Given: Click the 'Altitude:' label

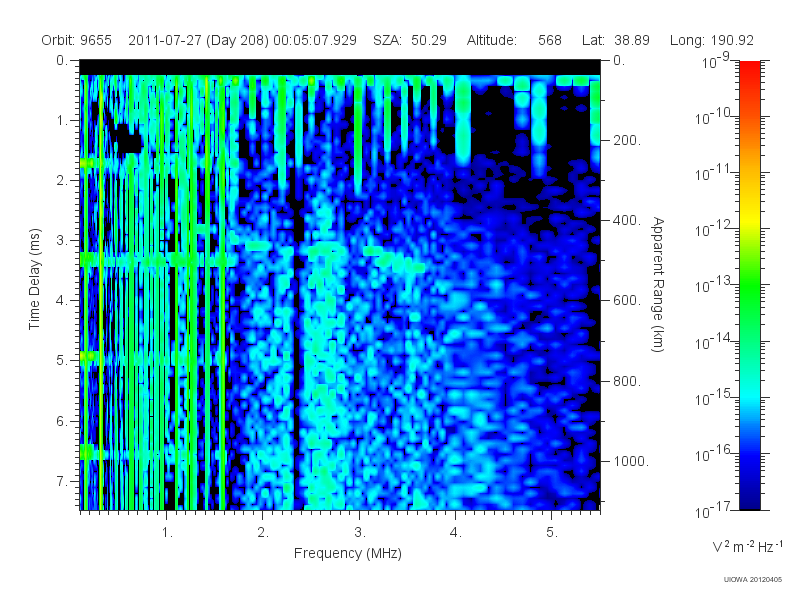Looking at the screenshot, I should coord(491,40).
